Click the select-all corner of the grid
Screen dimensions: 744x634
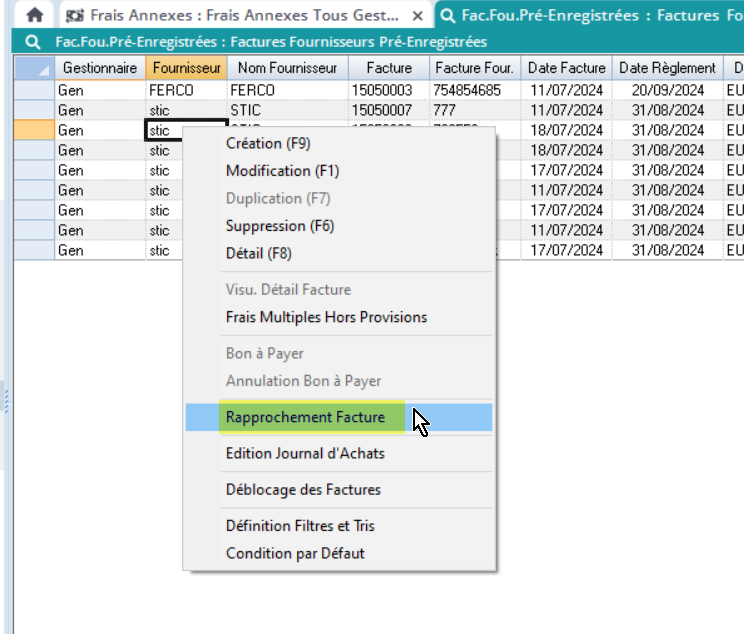[x=33, y=68]
